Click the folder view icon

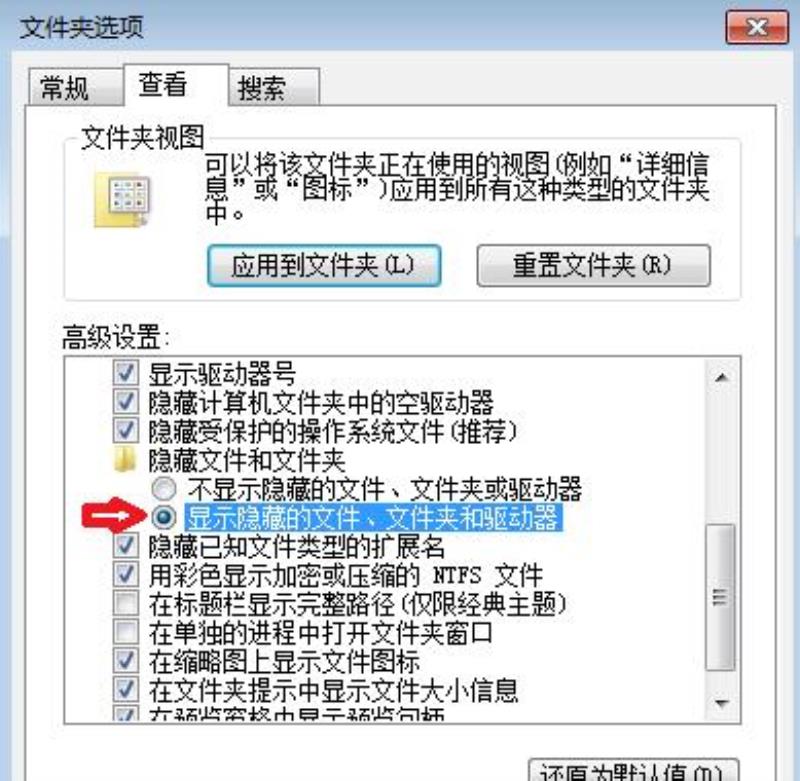pyautogui.click(x=122, y=199)
